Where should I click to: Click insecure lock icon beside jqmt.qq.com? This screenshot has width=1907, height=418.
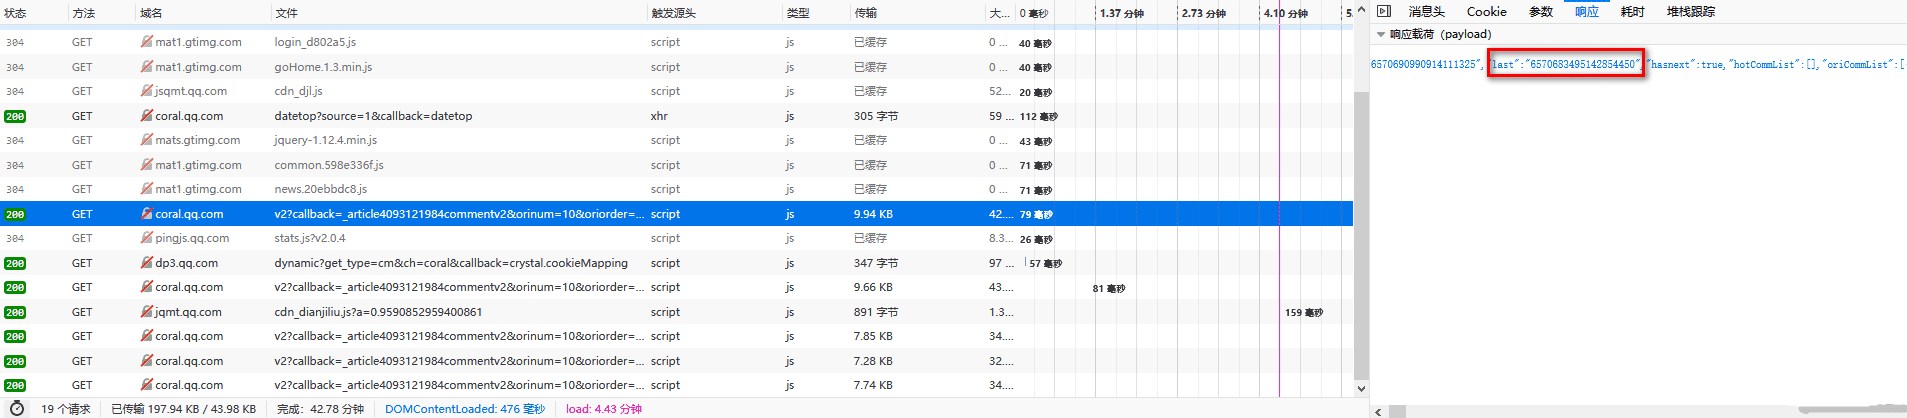pyautogui.click(x=147, y=312)
